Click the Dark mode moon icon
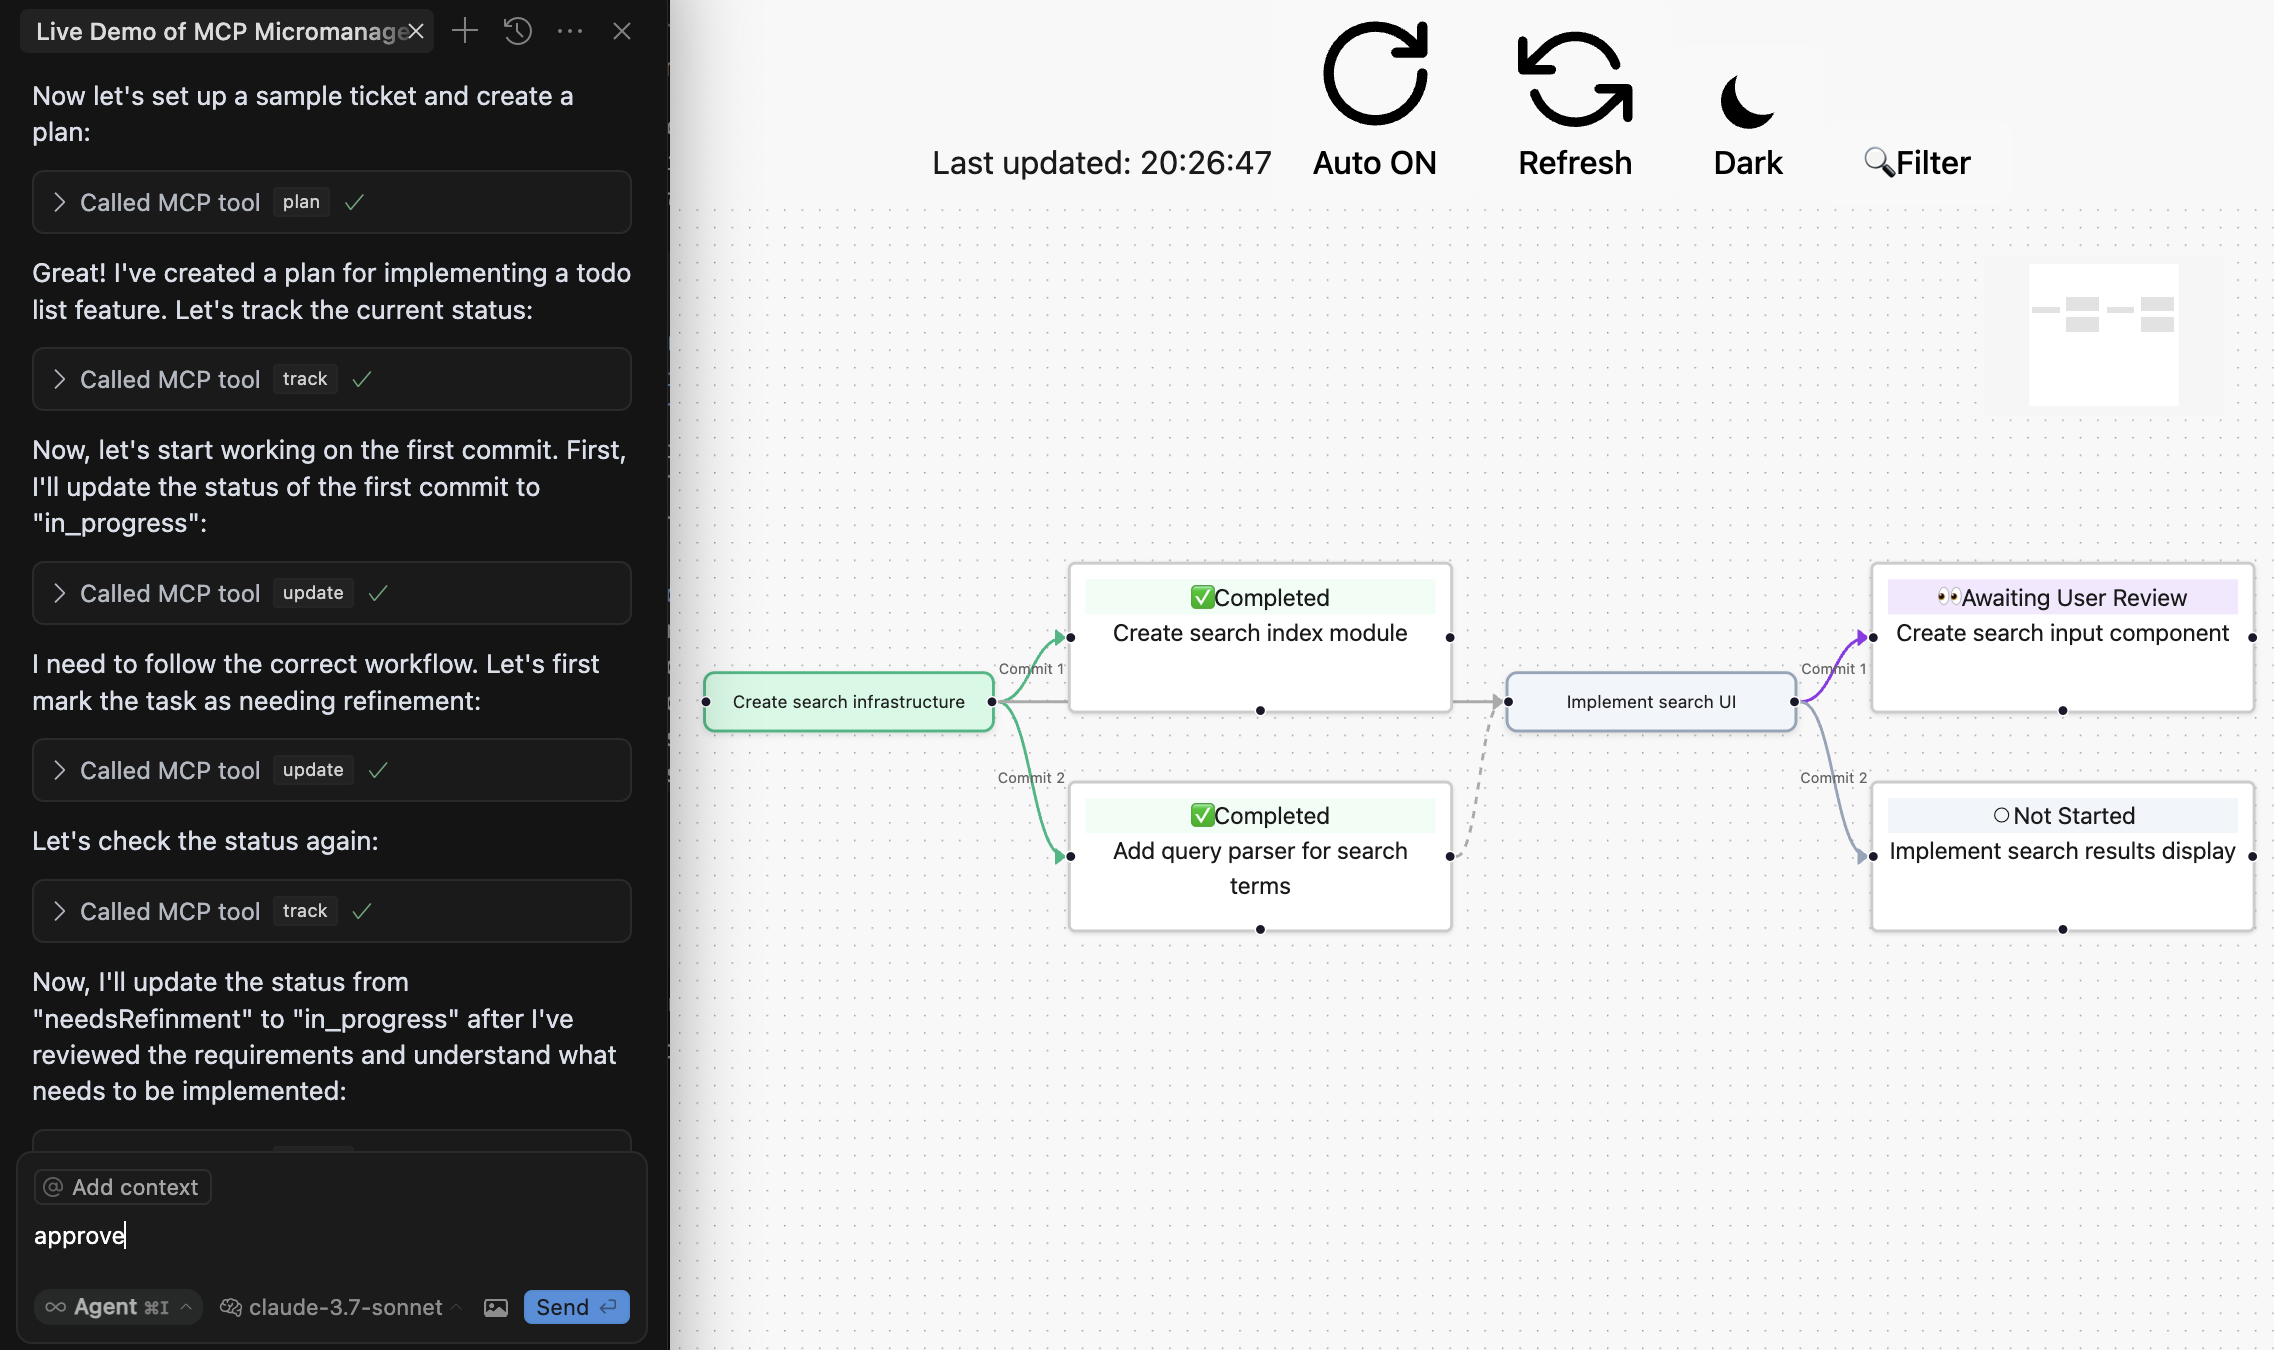The width and height of the screenshot is (2274, 1350). click(1746, 102)
